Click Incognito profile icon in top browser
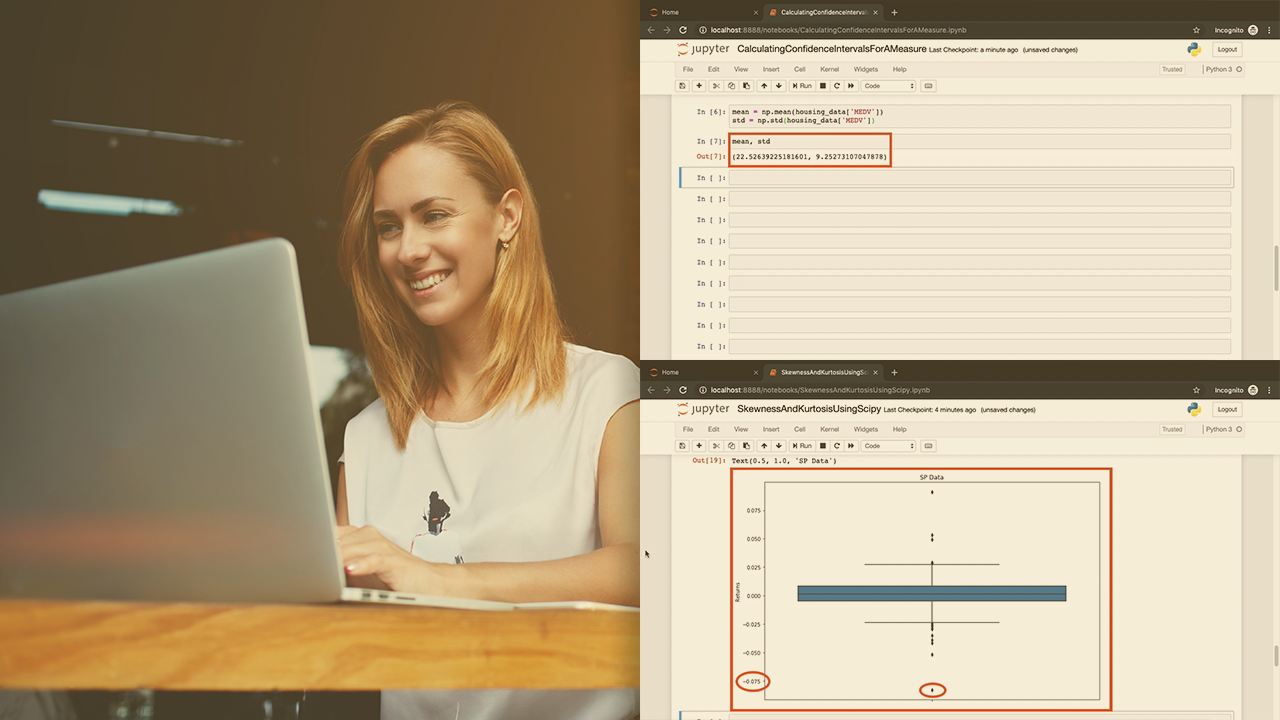This screenshot has width=1280, height=720. tap(1253, 30)
